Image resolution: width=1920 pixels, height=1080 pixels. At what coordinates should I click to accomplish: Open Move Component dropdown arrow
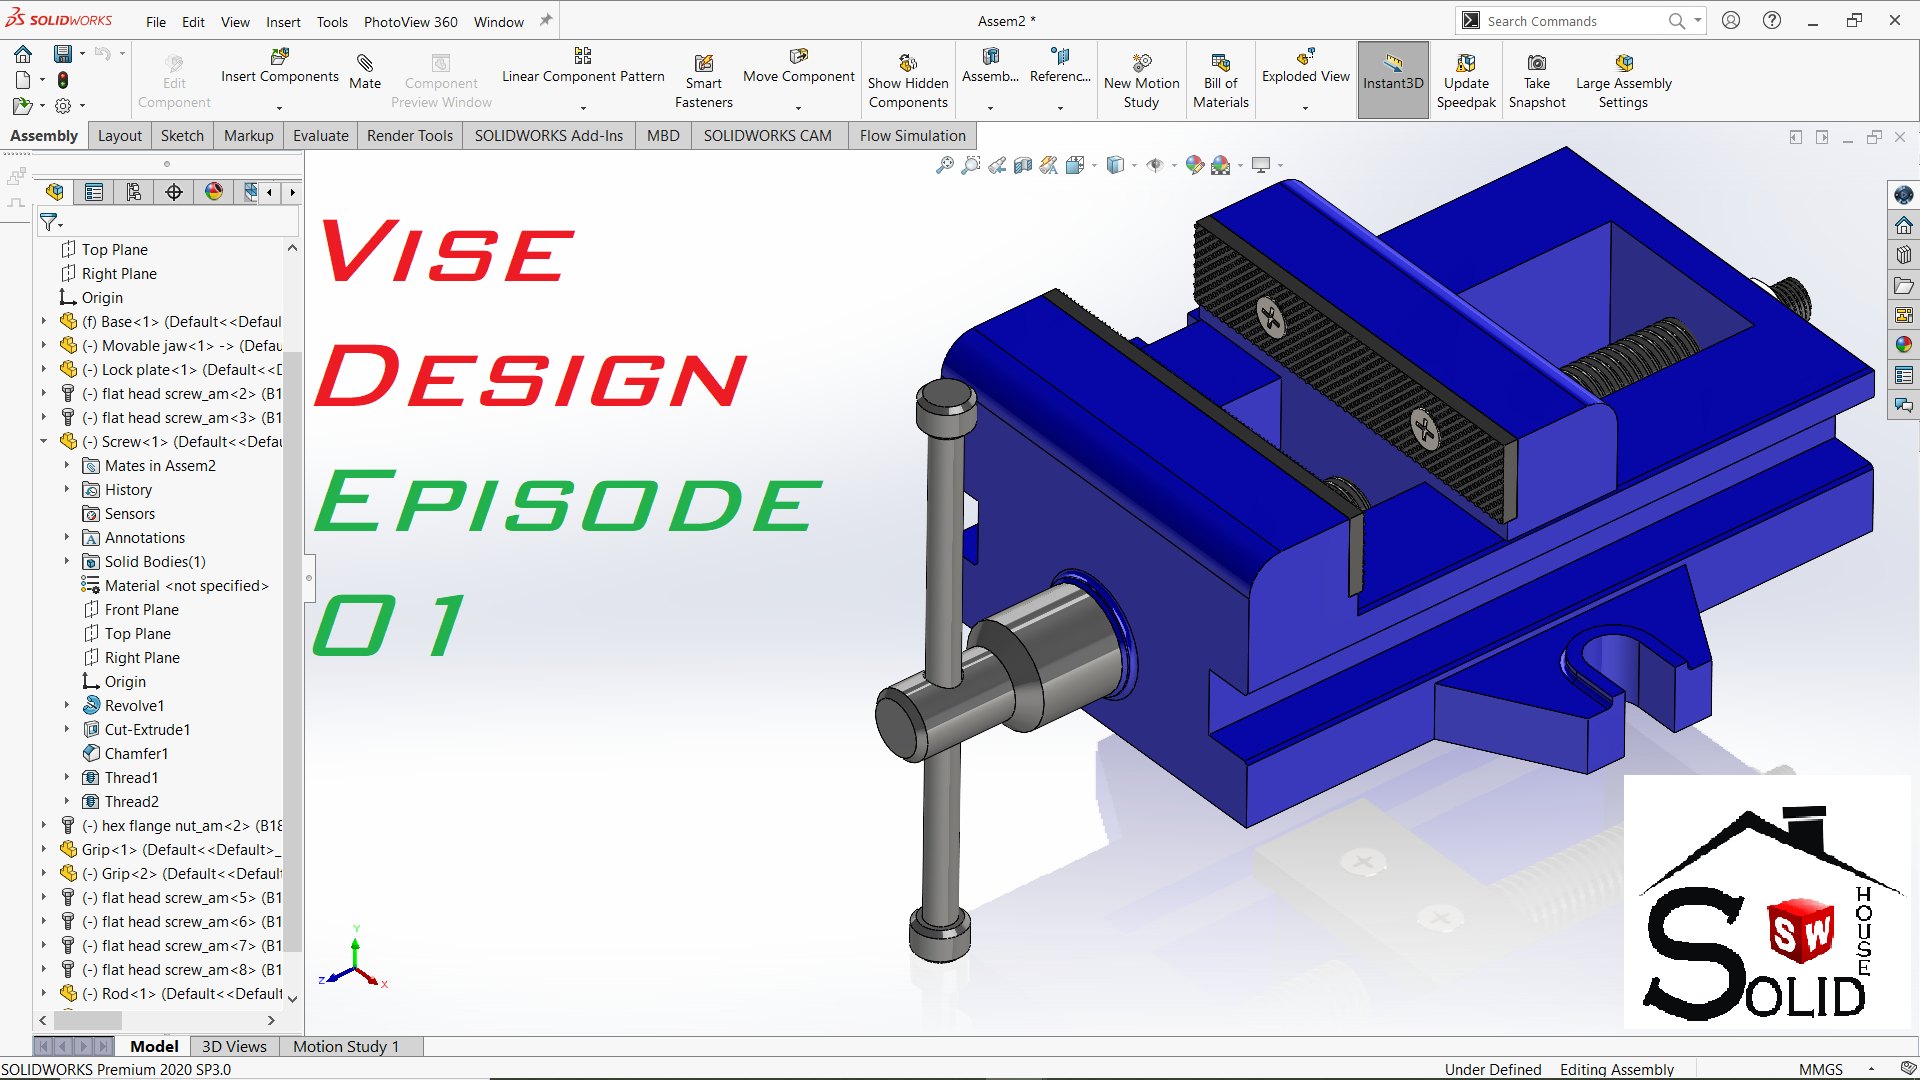point(798,108)
